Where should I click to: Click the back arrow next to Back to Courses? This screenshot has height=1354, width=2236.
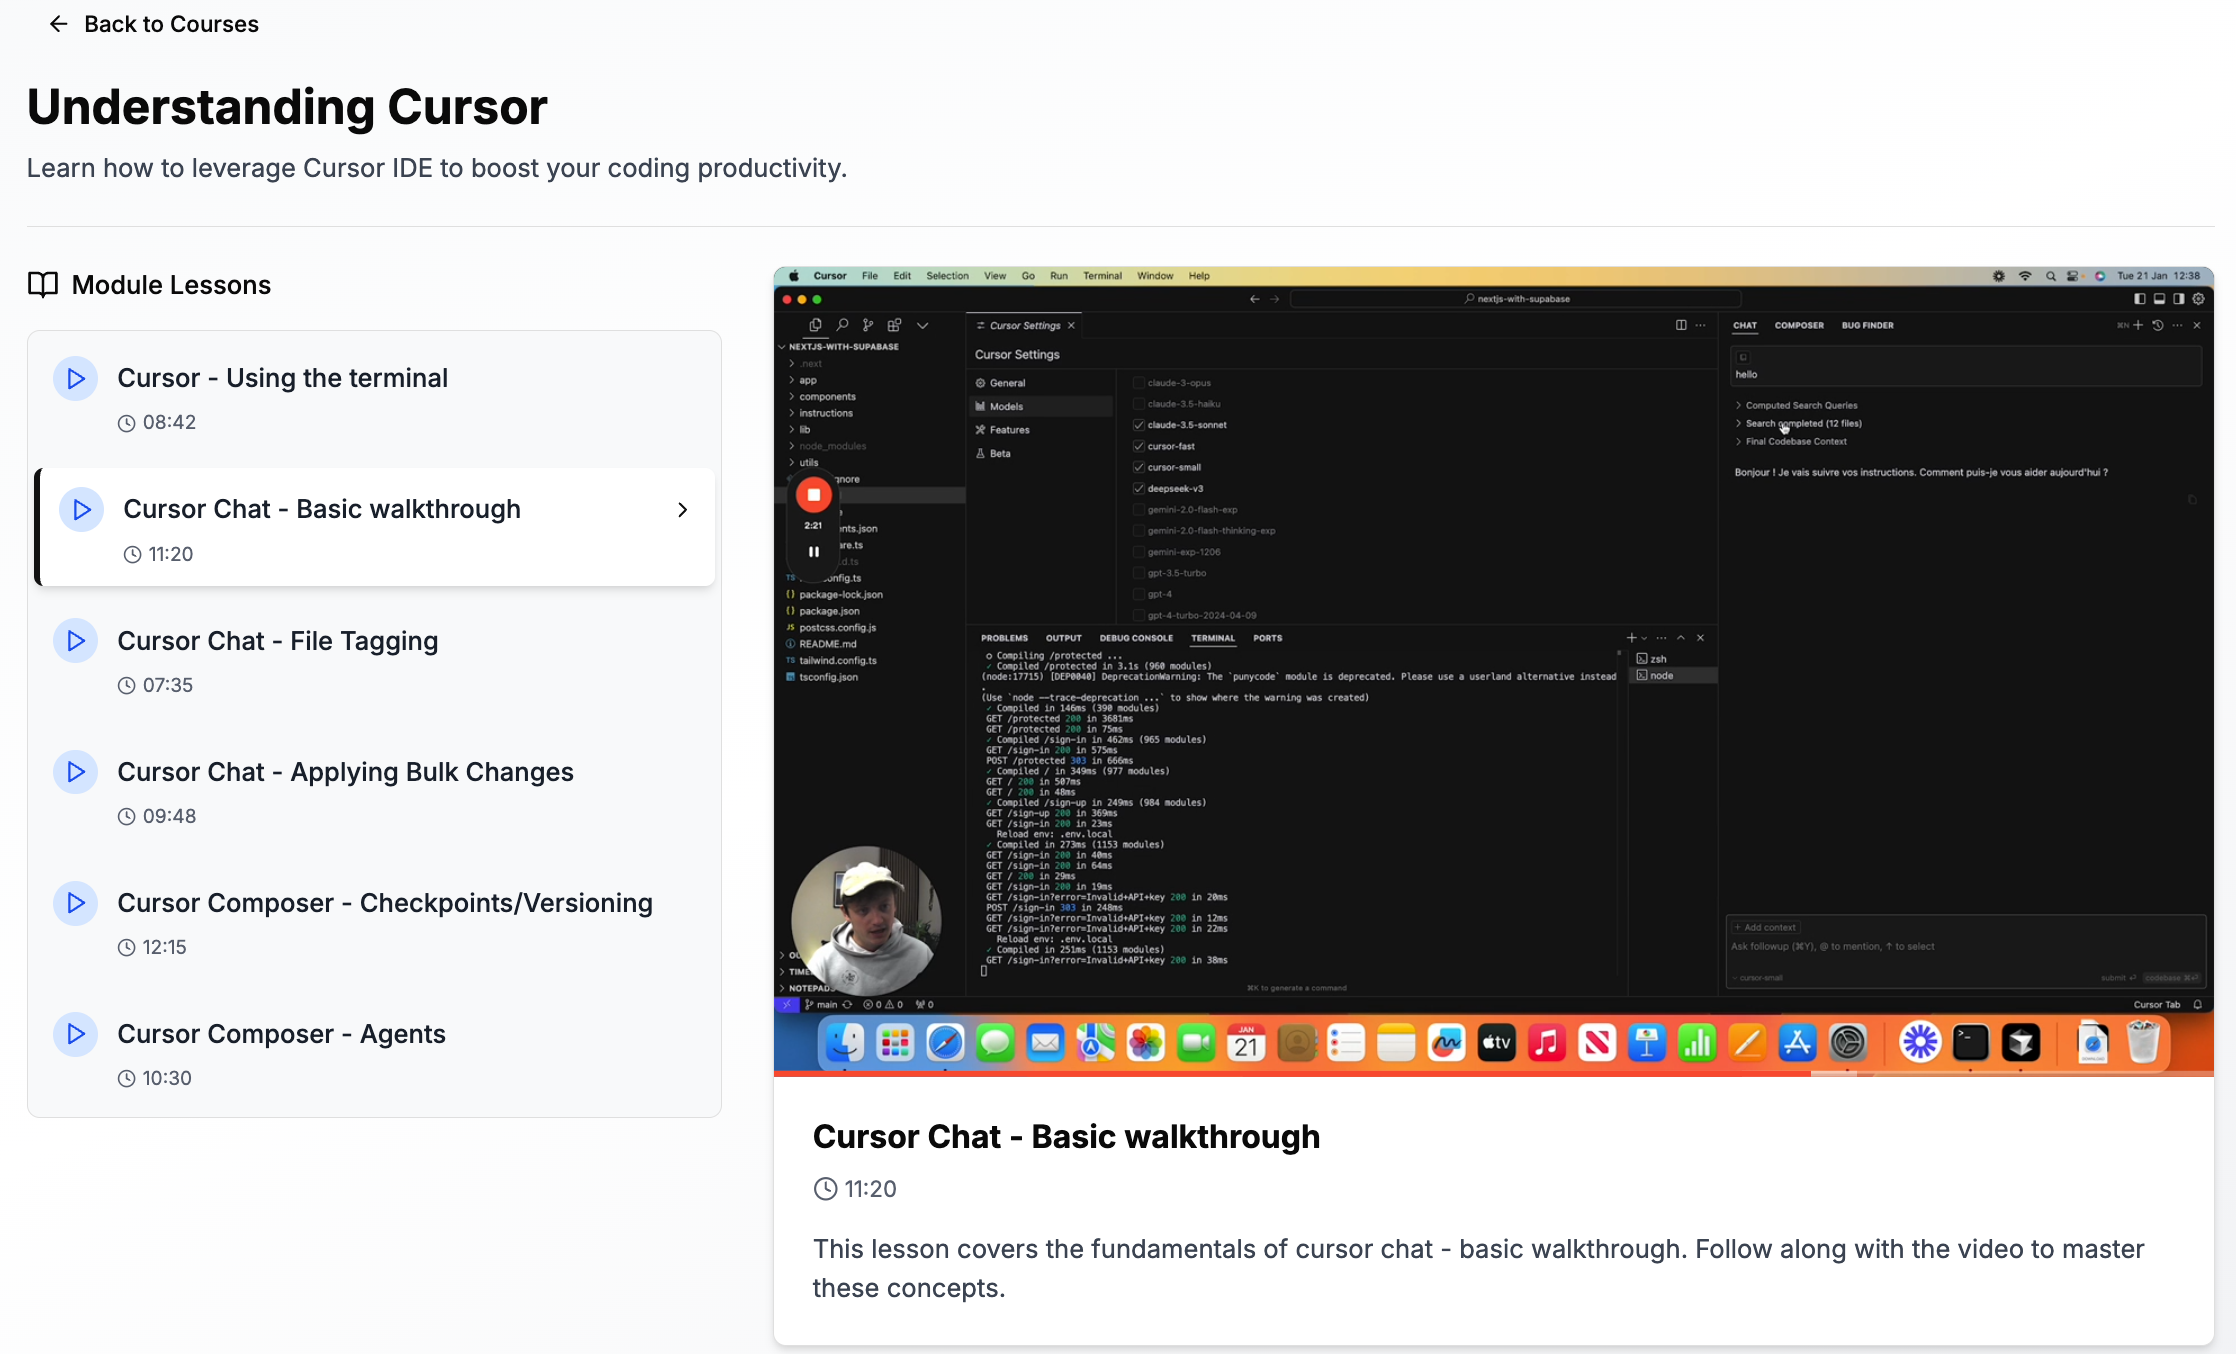[58, 24]
